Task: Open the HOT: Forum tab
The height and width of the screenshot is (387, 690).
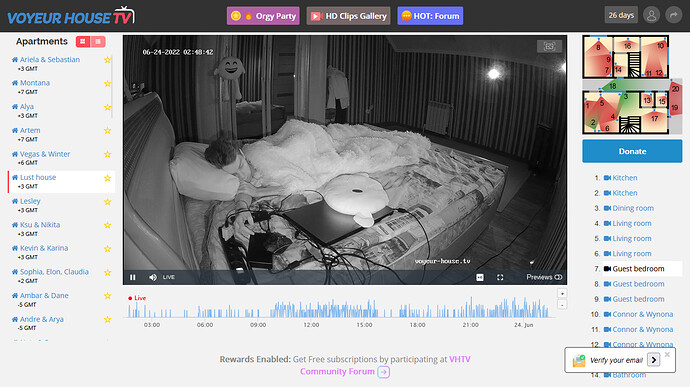Action: pos(430,16)
